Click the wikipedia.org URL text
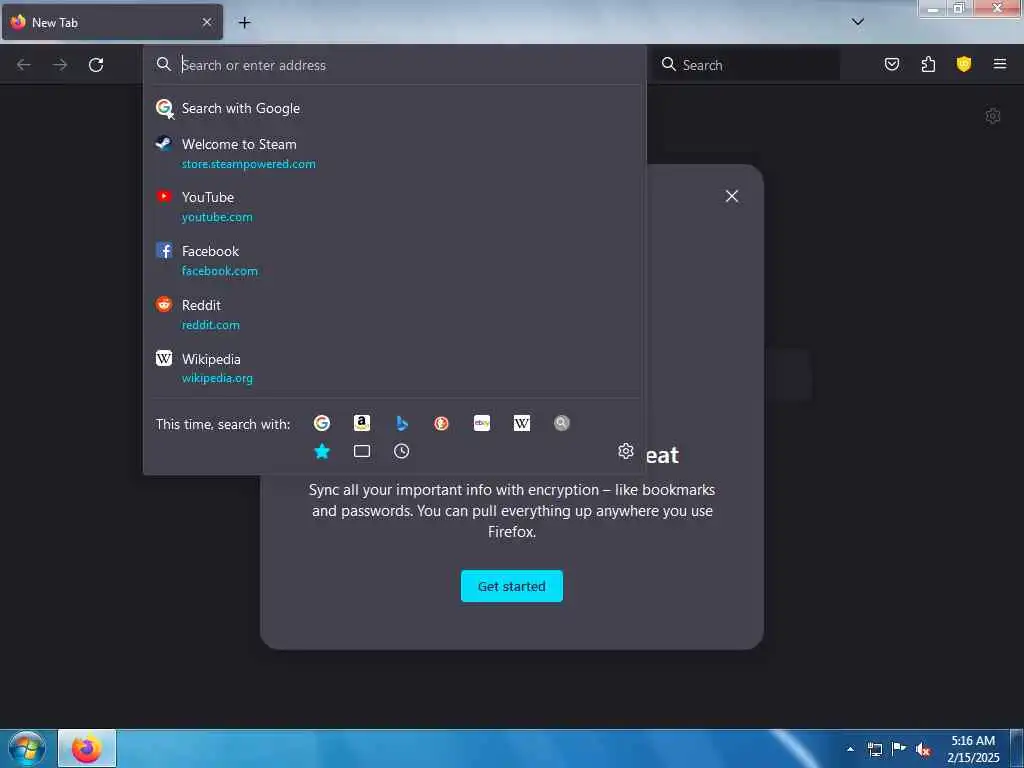The width and height of the screenshot is (1024, 768). [x=217, y=378]
